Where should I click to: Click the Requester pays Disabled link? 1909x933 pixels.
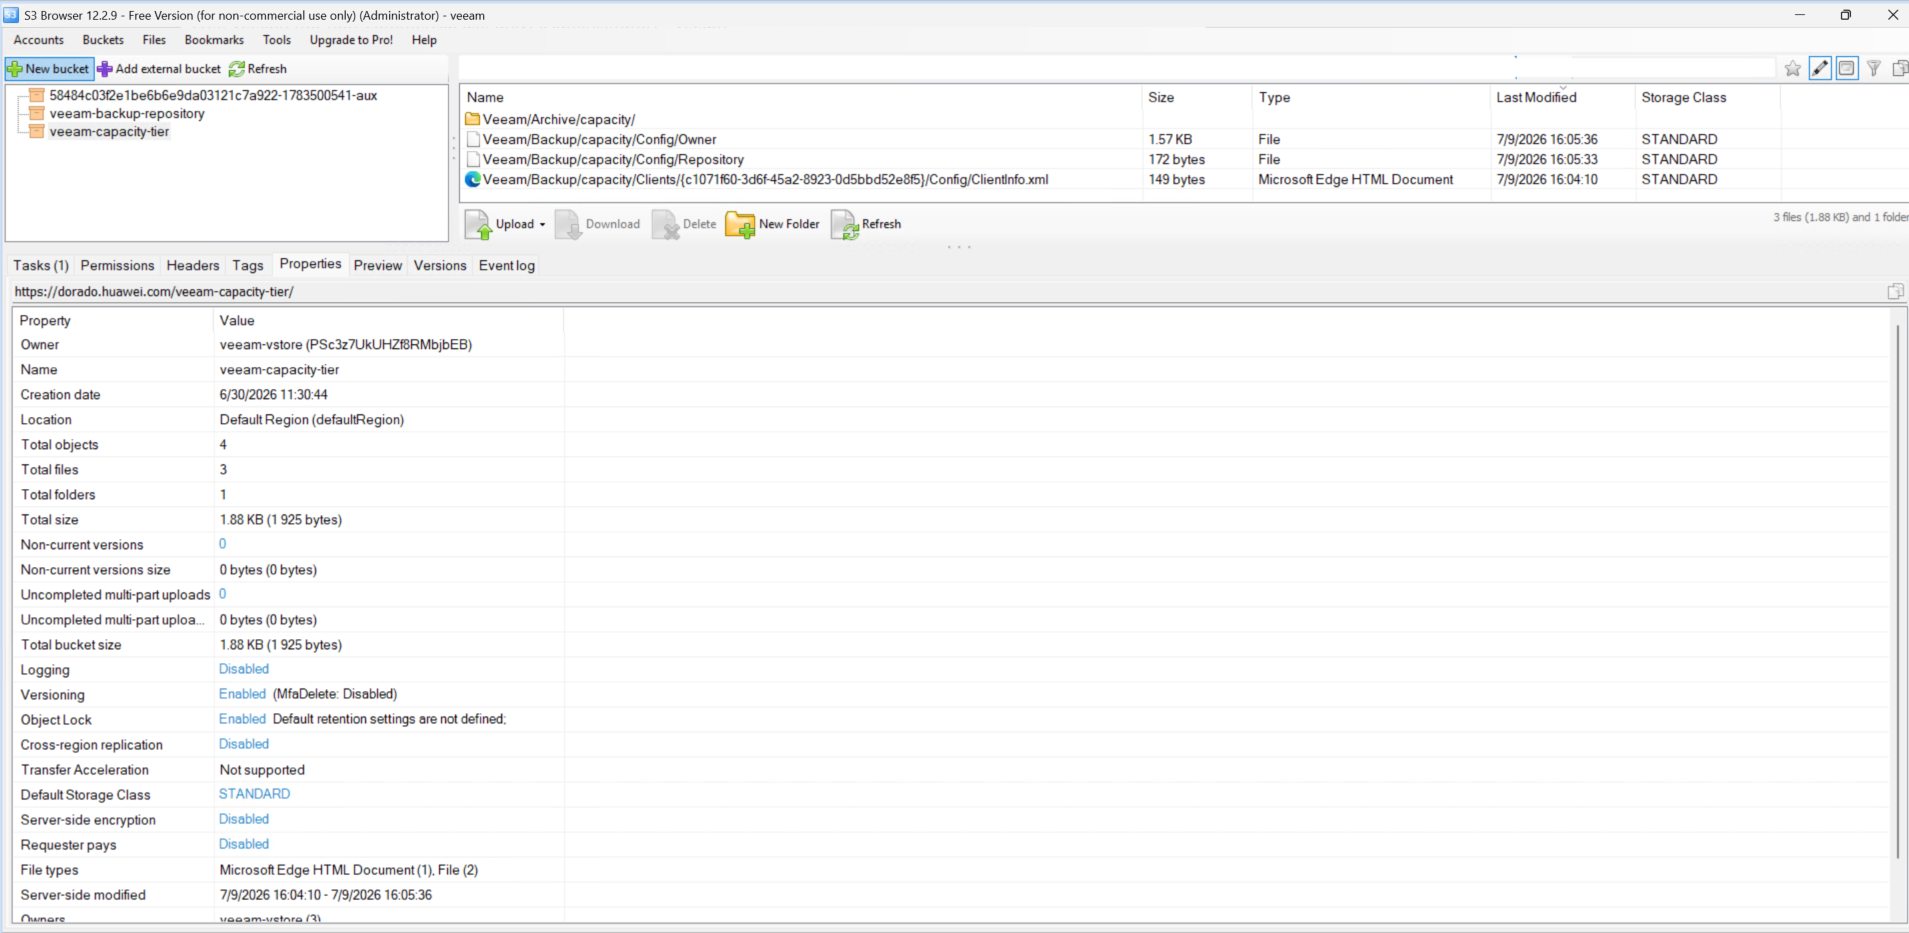pyautogui.click(x=244, y=844)
